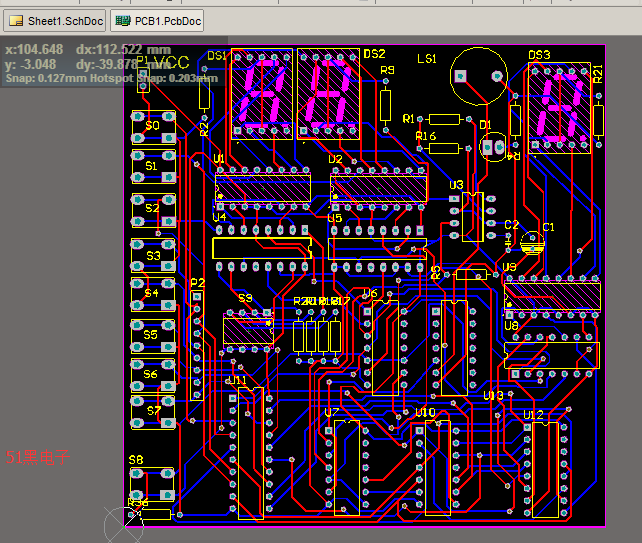Select the D1 LED footprint
642x543 pixels.
click(493, 147)
